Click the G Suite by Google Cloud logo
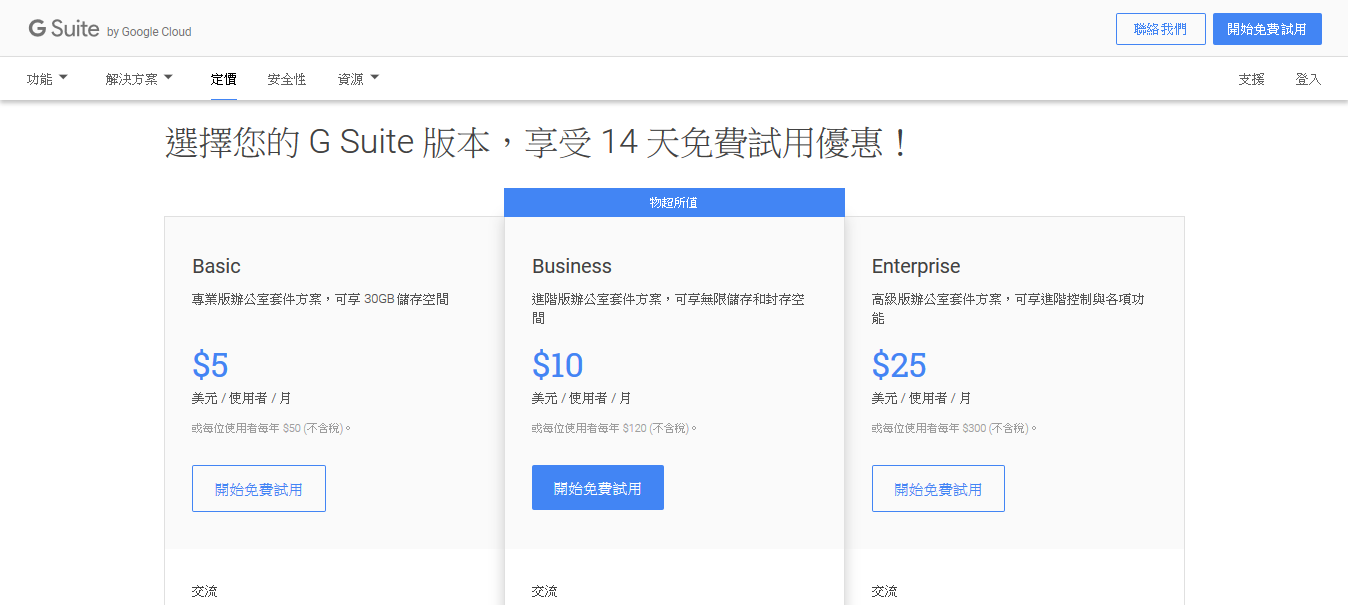1348x605 pixels. [x=110, y=29]
